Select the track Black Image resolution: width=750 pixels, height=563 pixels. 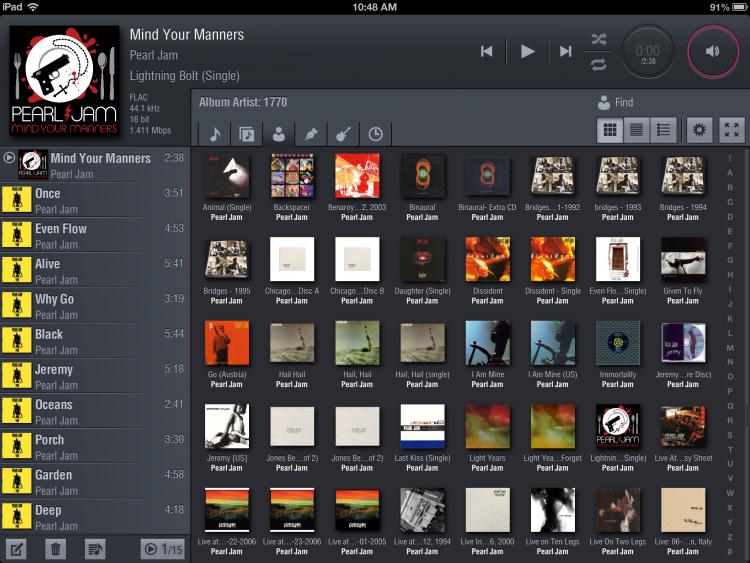95,341
